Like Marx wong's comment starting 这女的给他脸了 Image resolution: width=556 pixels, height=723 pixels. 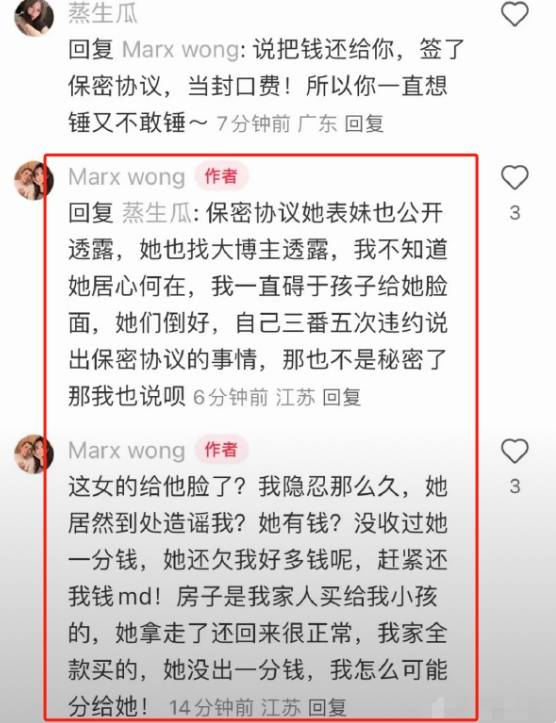click(515, 450)
